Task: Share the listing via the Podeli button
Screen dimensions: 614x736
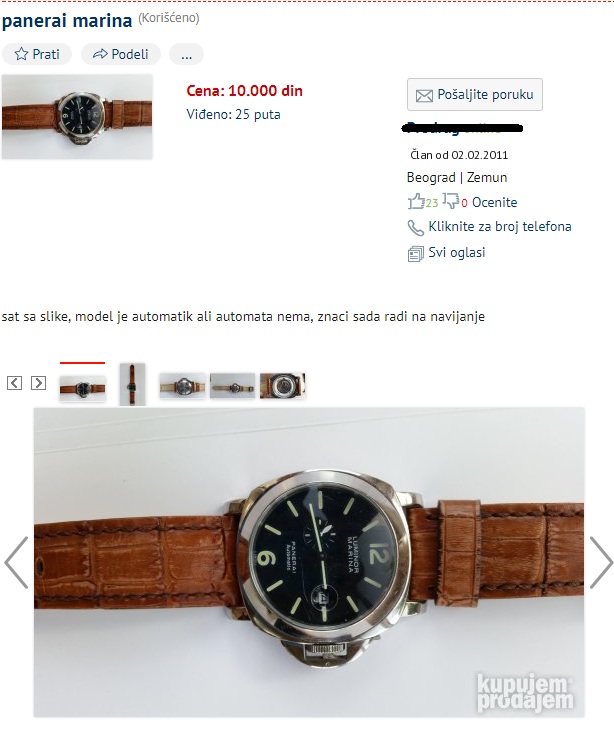Action: click(121, 54)
